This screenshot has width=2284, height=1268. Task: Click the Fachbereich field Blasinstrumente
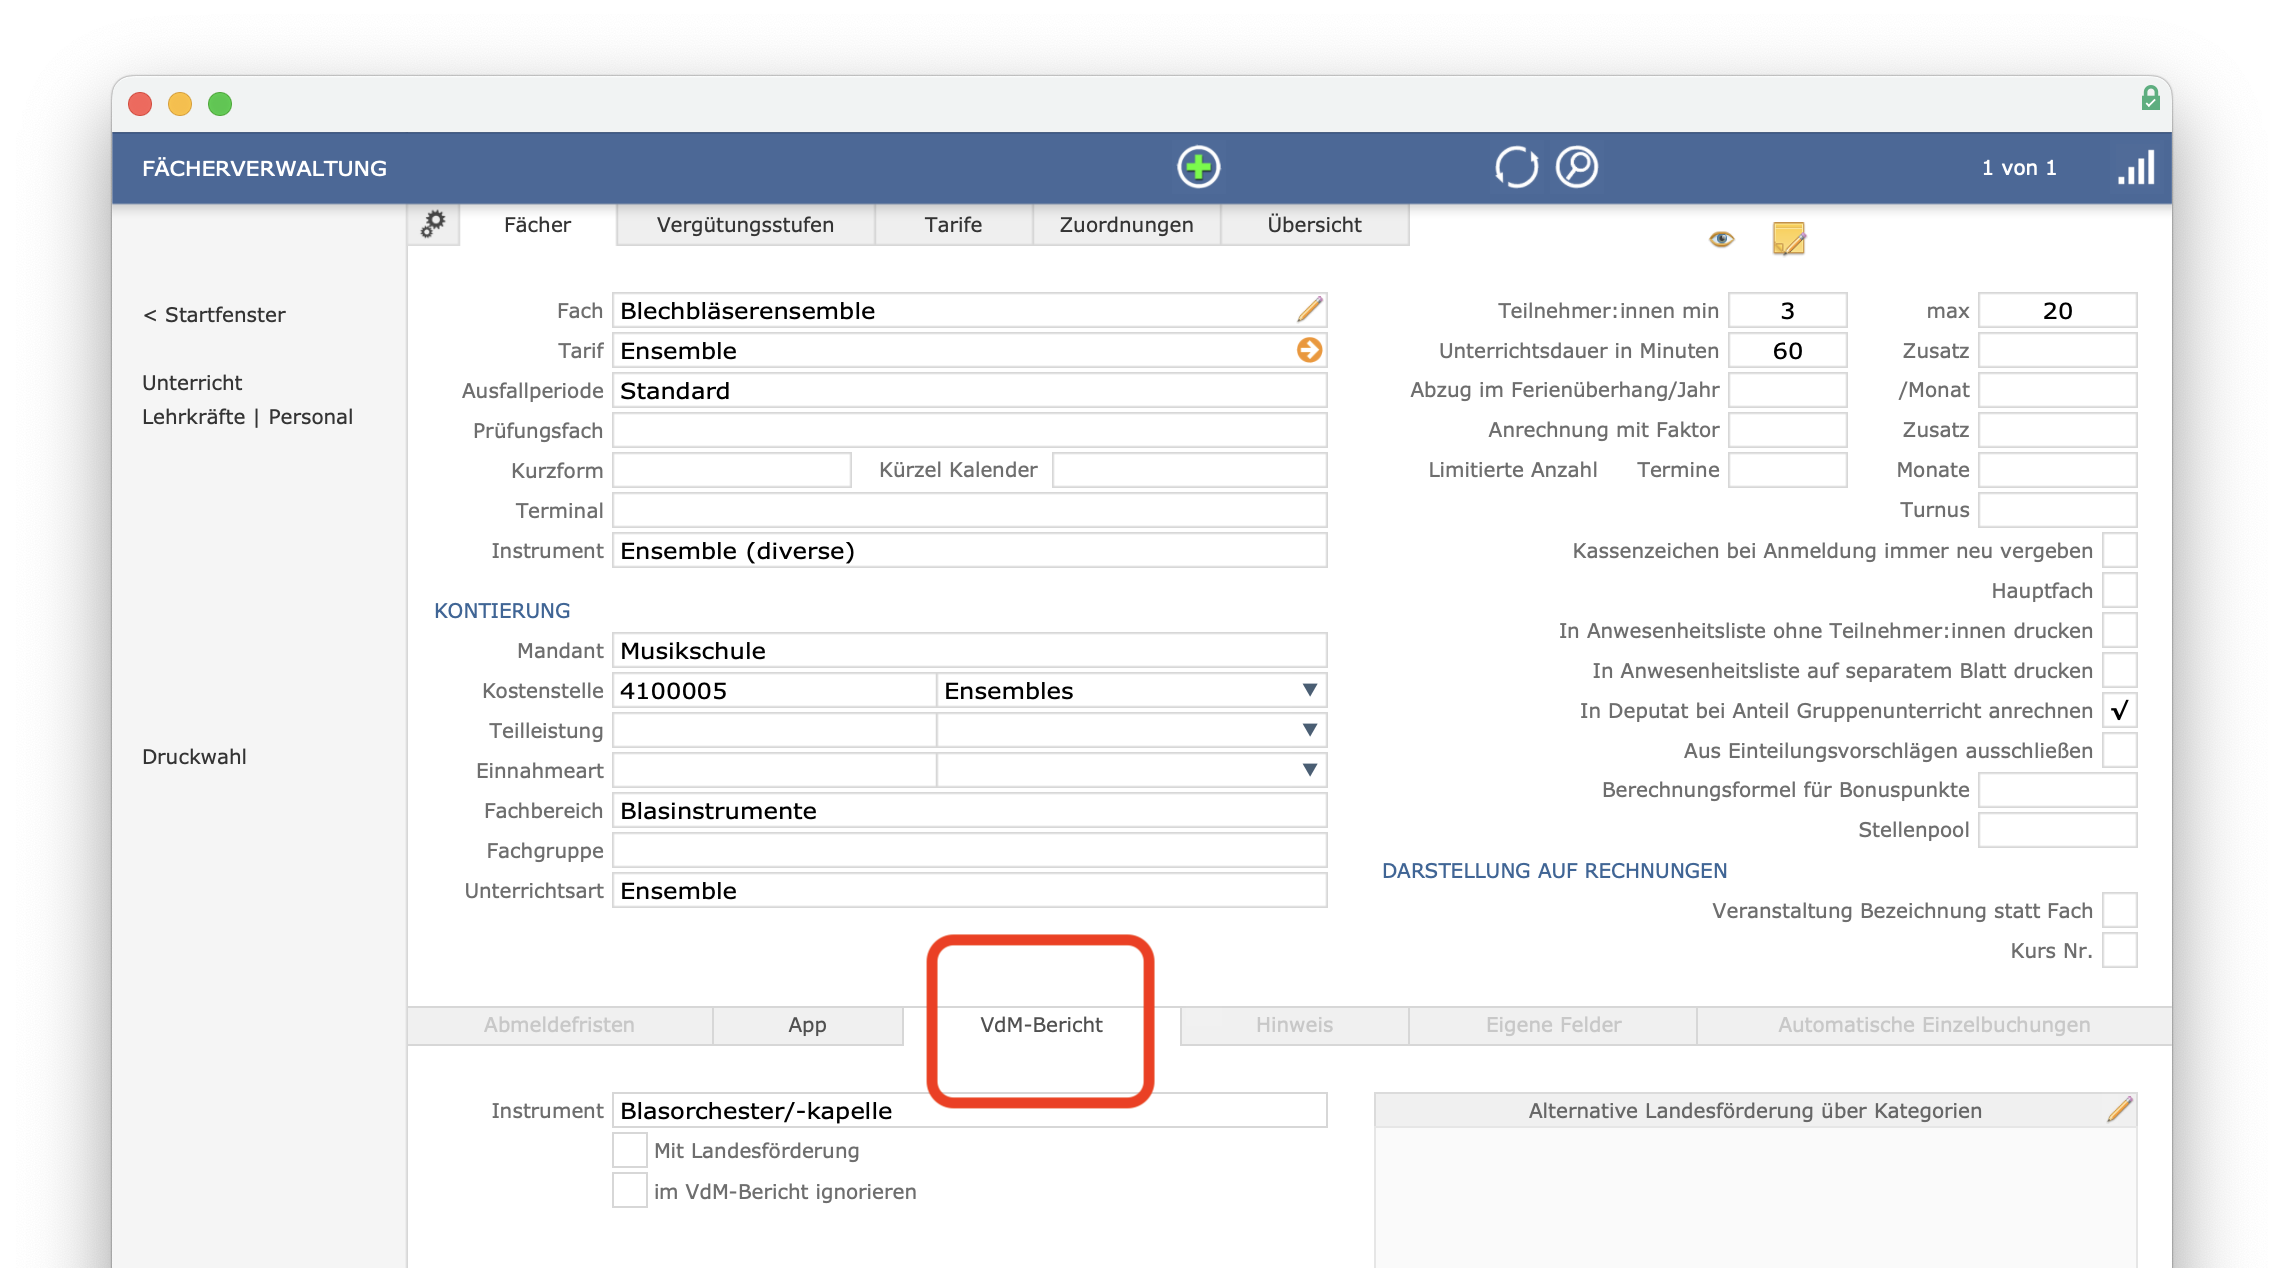(969, 810)
